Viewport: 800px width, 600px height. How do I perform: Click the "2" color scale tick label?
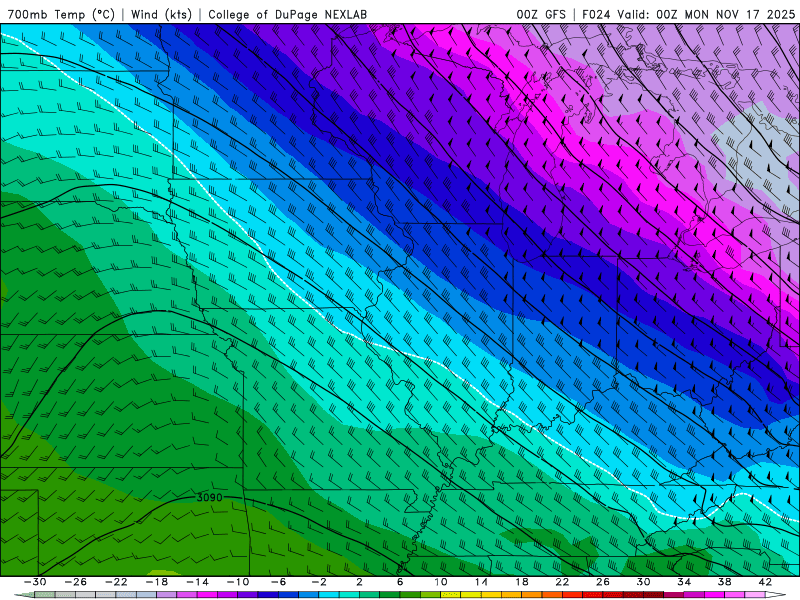[359, 582]
